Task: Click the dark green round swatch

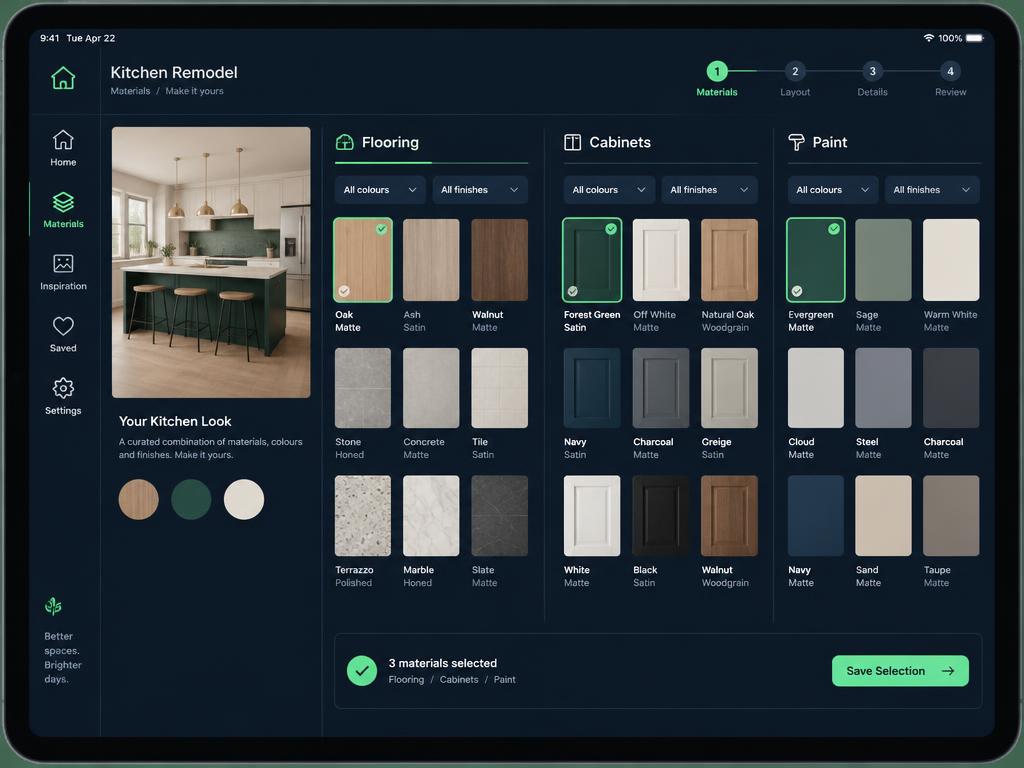Action: (191, 499)
